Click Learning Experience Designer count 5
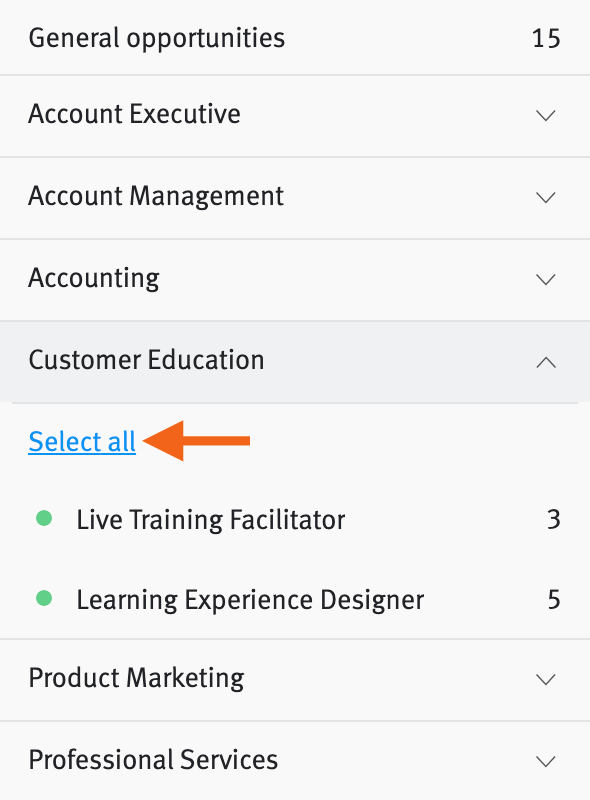This screenshot has height=800, width=590. [x=554, y=599]
